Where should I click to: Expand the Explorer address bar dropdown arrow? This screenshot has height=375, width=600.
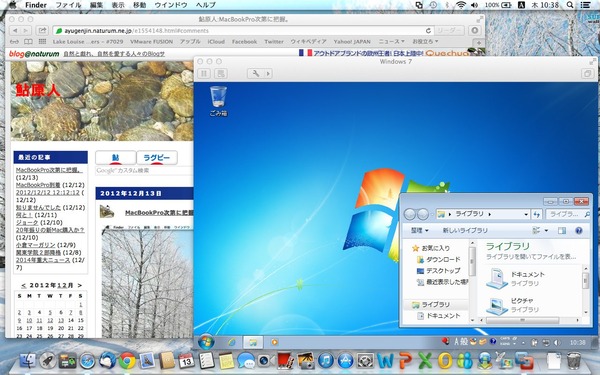[x=526, y=214]
